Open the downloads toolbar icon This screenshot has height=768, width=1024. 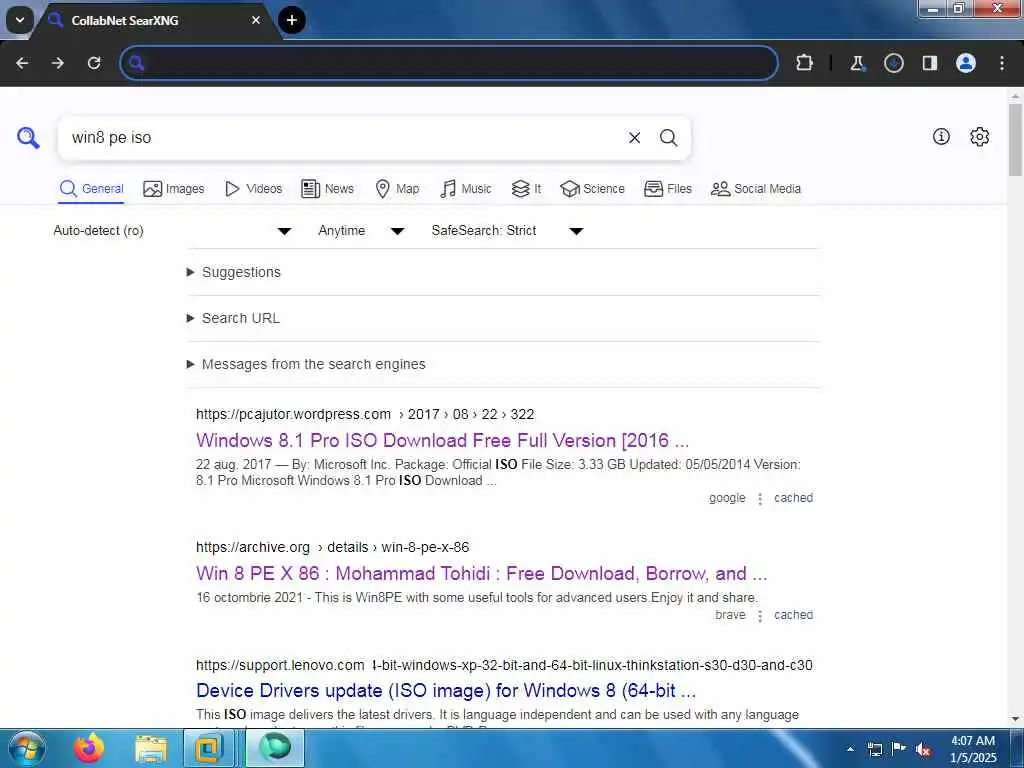click(893, 63)
